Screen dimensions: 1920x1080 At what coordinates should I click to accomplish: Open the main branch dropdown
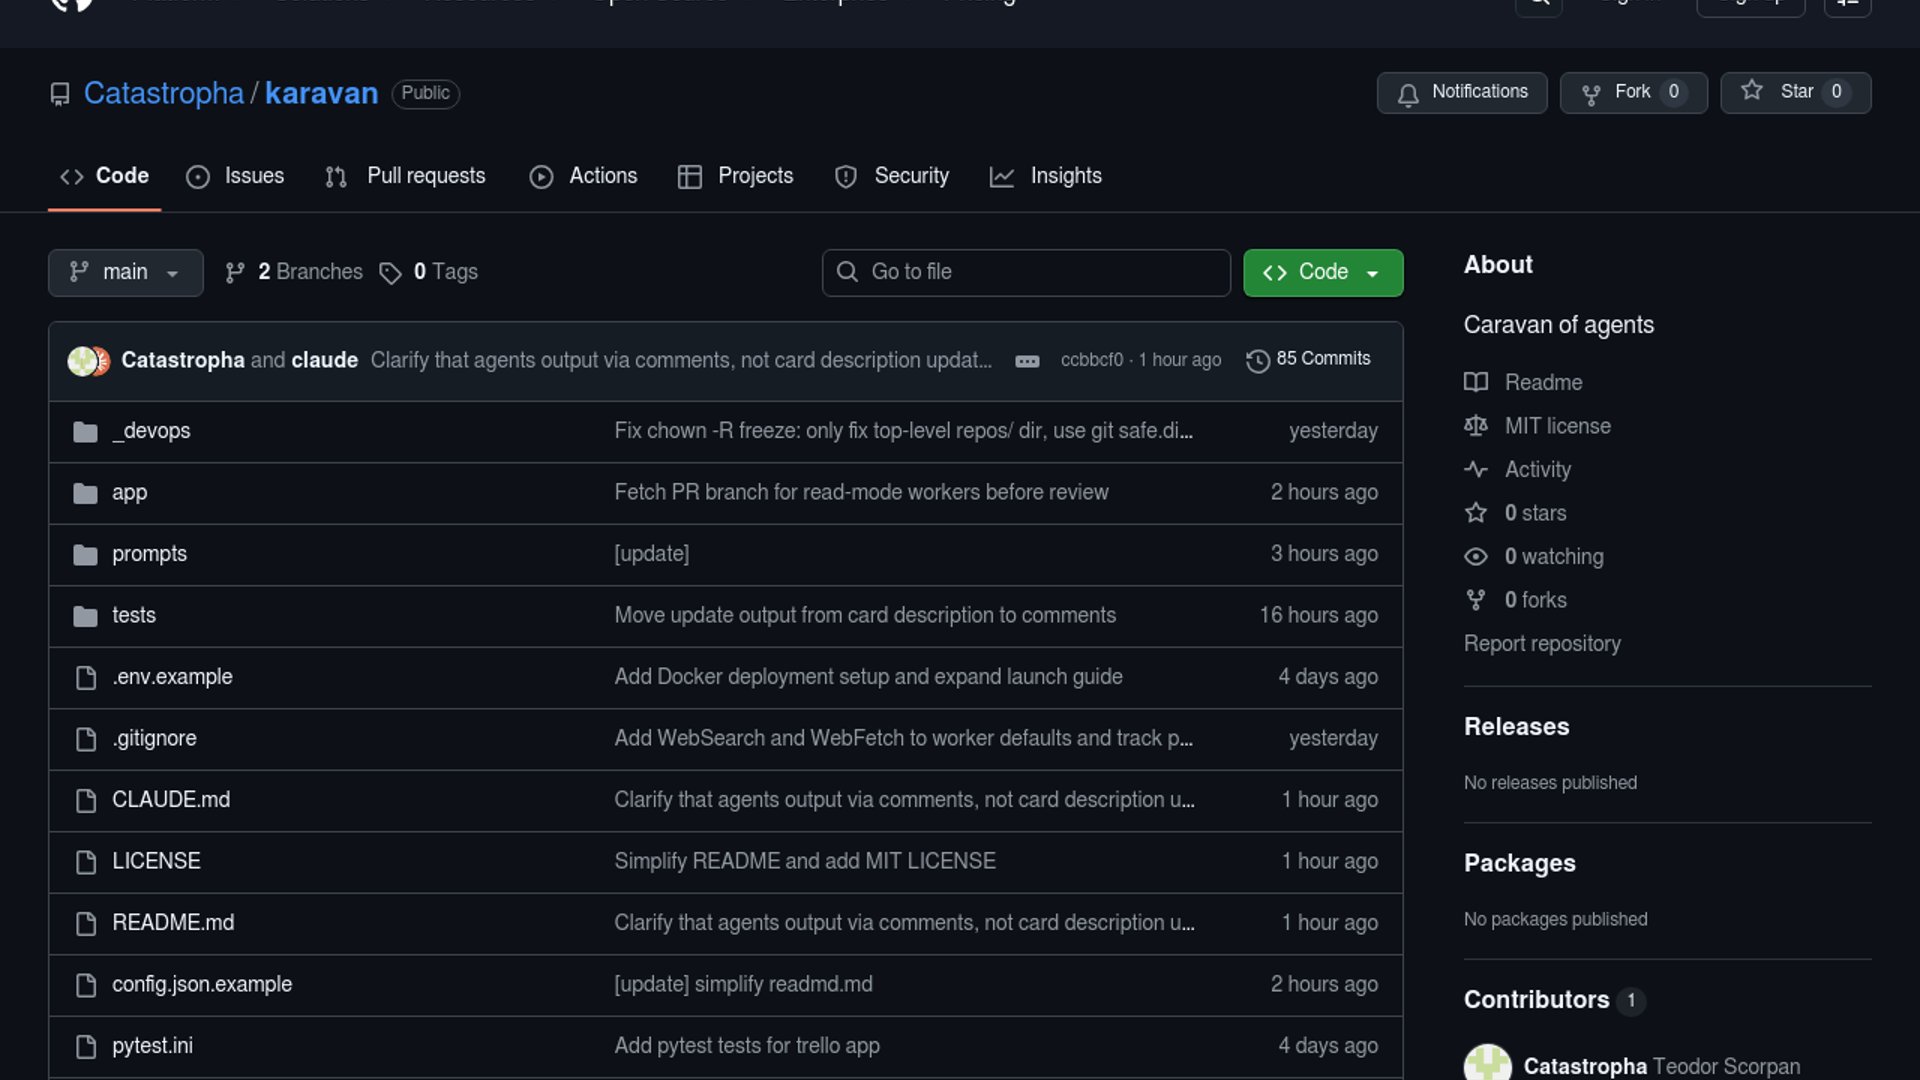click(125, 272)
